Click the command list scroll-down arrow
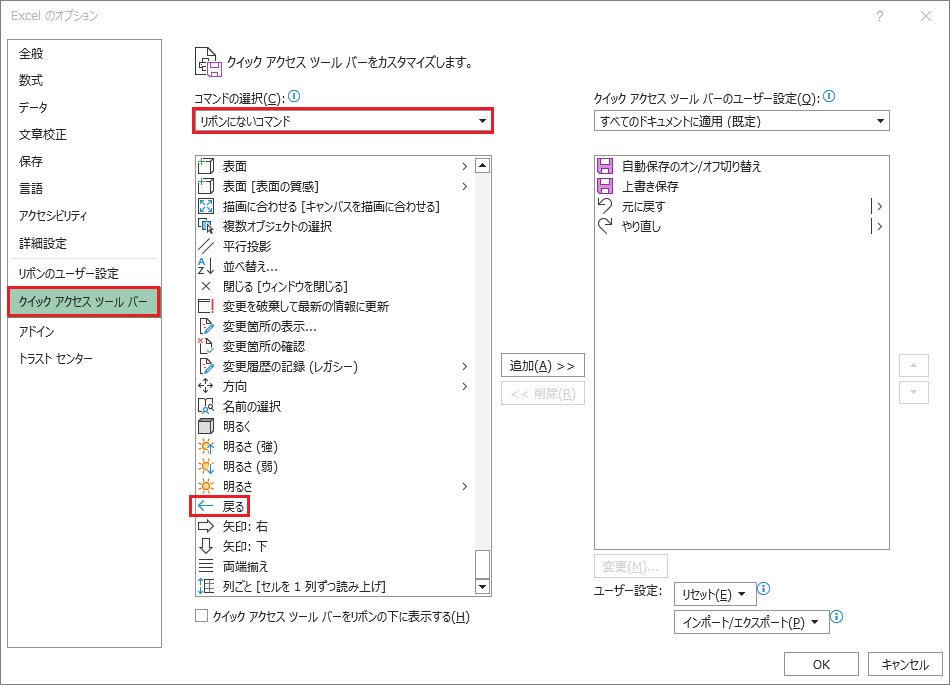Image resolution: width=950 pixels, height=685 pixels. point(482,587)
